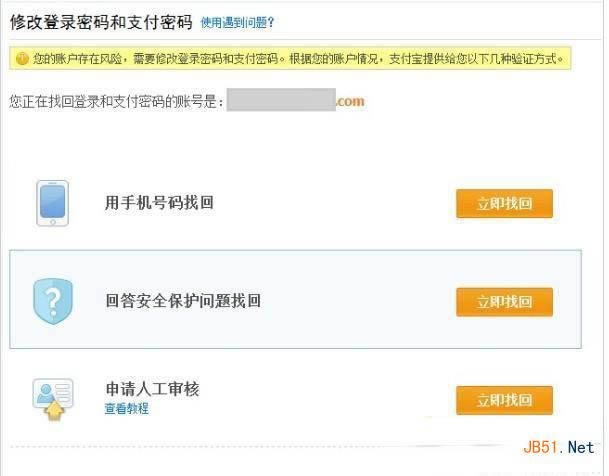Click the yellow warning icon in the notice

coord(22,59)
